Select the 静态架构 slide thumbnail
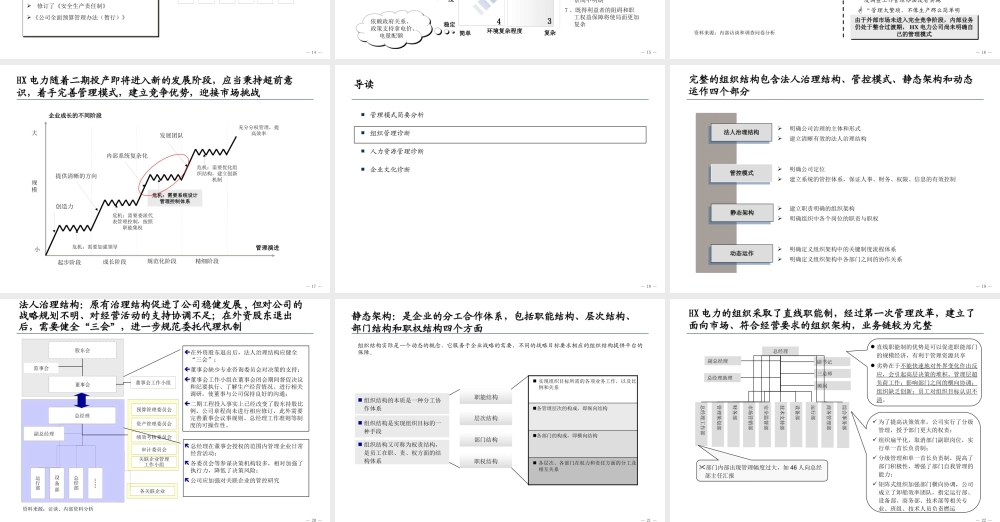Image resolution: width=1000 pixels, height=522 pixels. pyautogui.click(x=500, y=410)
